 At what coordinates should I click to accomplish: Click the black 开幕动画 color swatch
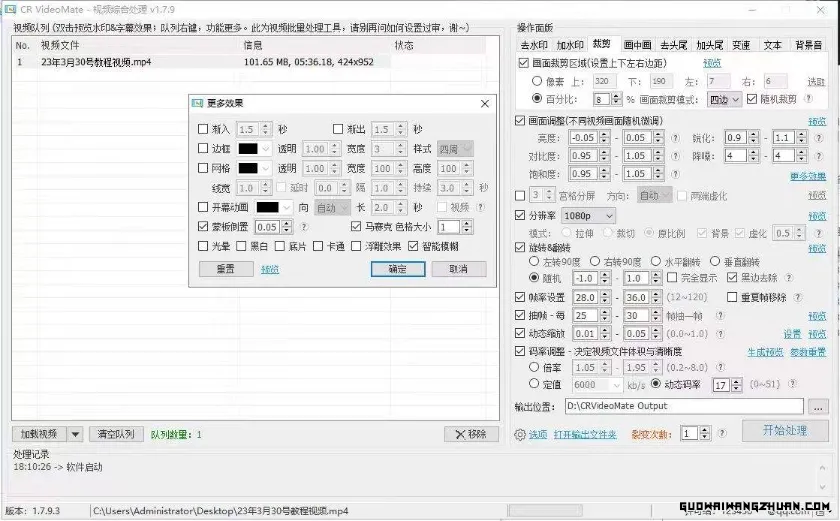(268, 207)
